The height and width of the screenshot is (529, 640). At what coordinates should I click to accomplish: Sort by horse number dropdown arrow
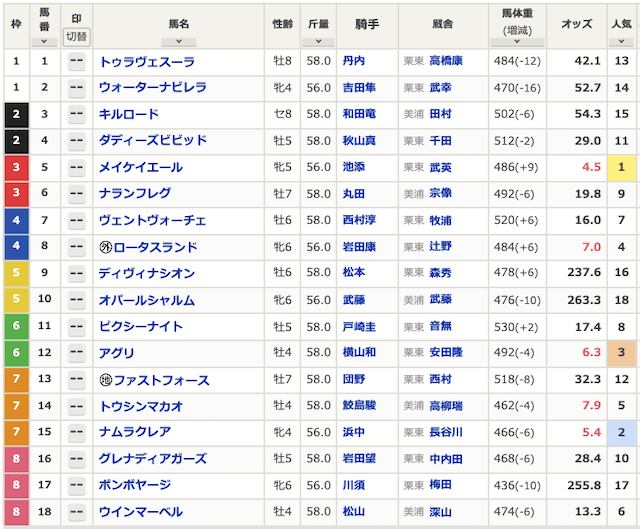pyautogui.click(x=44, y=42)
